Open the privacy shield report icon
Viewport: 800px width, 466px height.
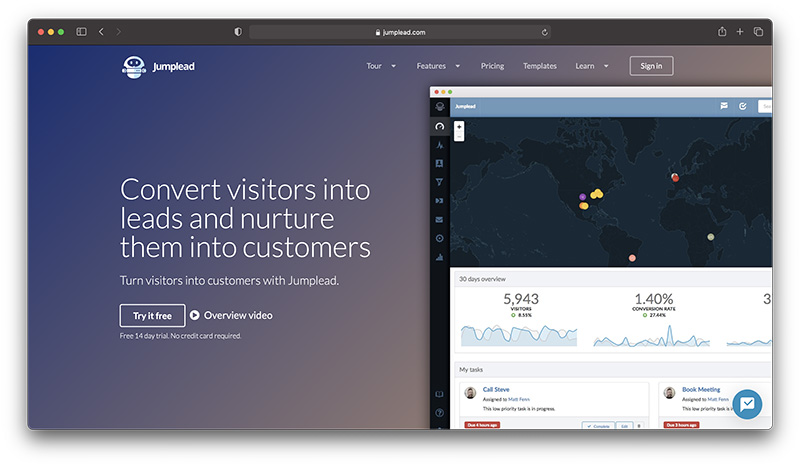[x=238, y=32]
